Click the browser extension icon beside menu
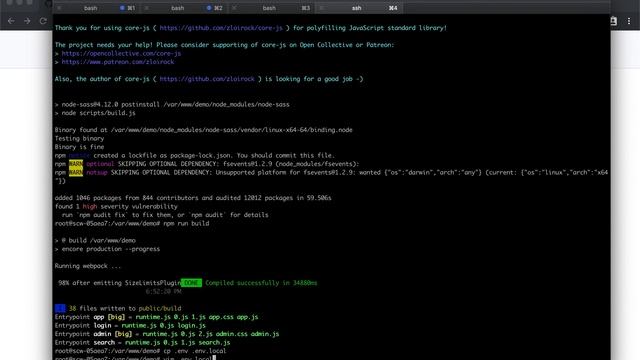 (613, 21)
